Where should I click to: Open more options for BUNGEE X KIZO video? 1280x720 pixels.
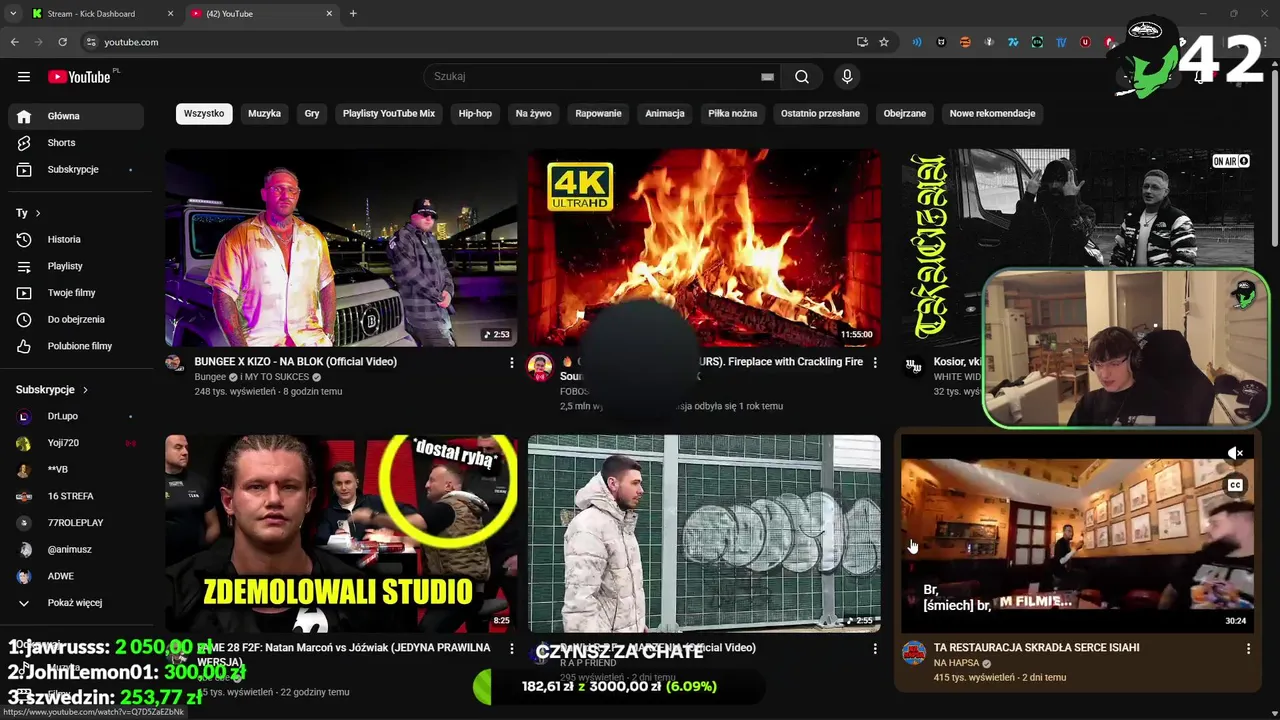511,362
